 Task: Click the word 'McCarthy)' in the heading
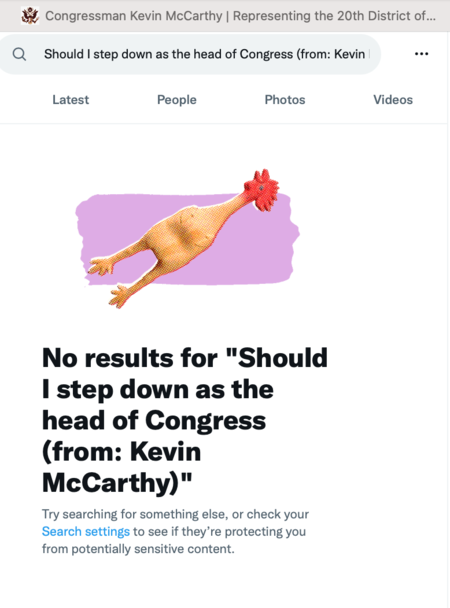(112, 483)
